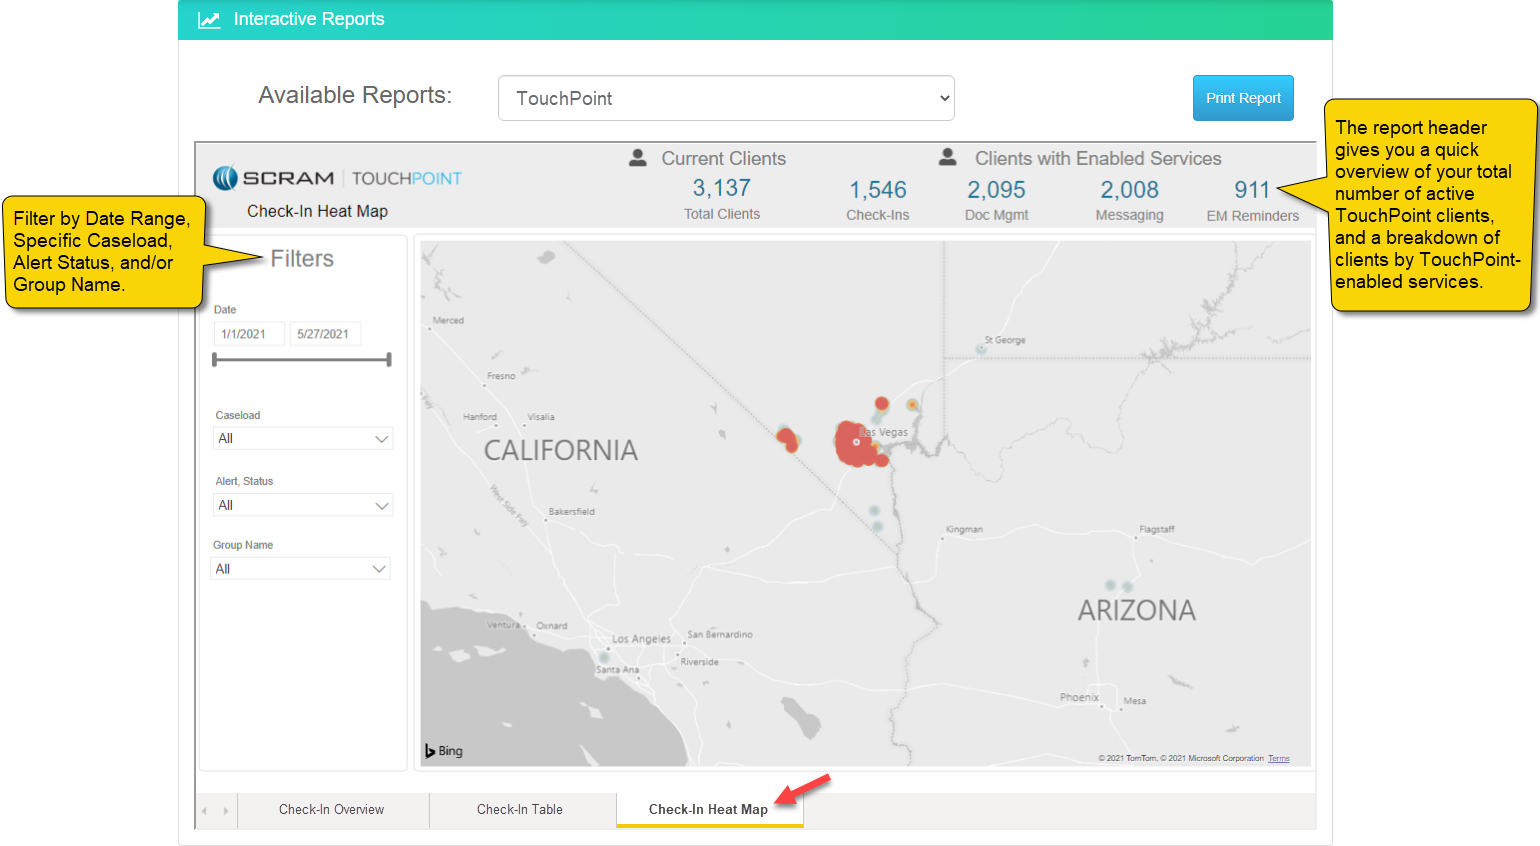Switch to the Check-In Table tab

pos(520,810)
